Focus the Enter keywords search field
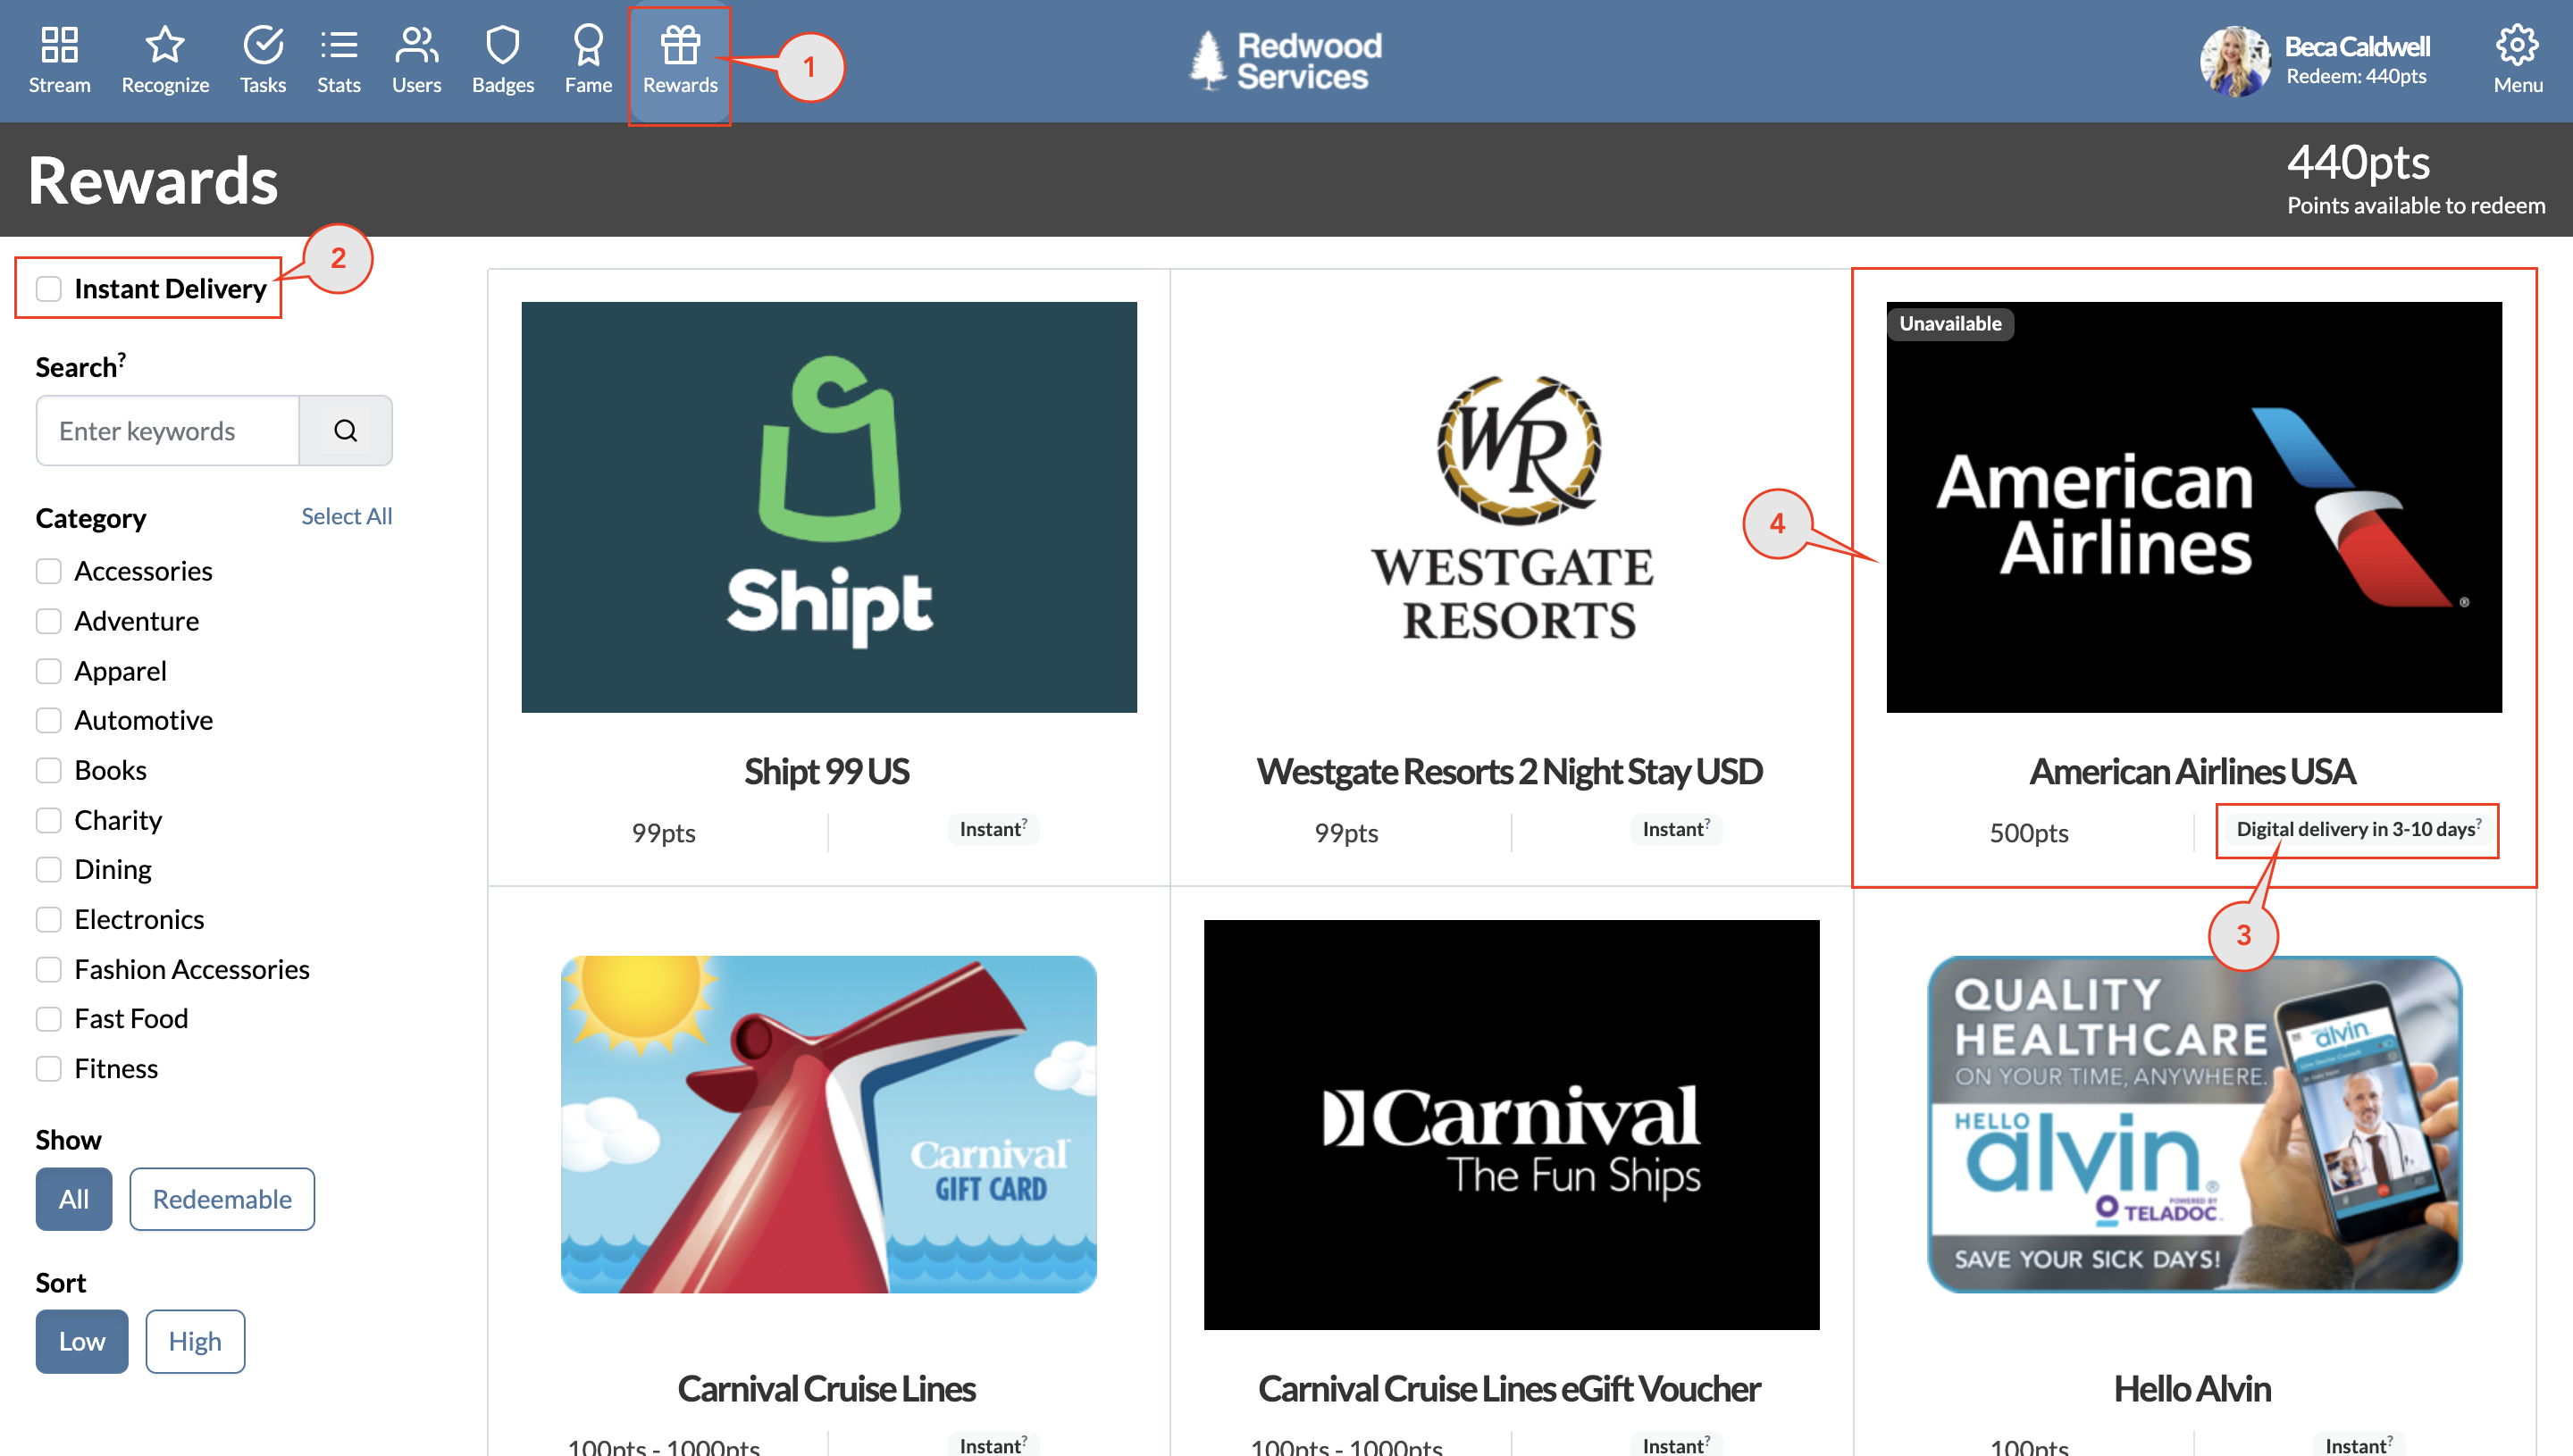Image resolution: width=2573 pixels, height=1456 pixels. (168, 430)
